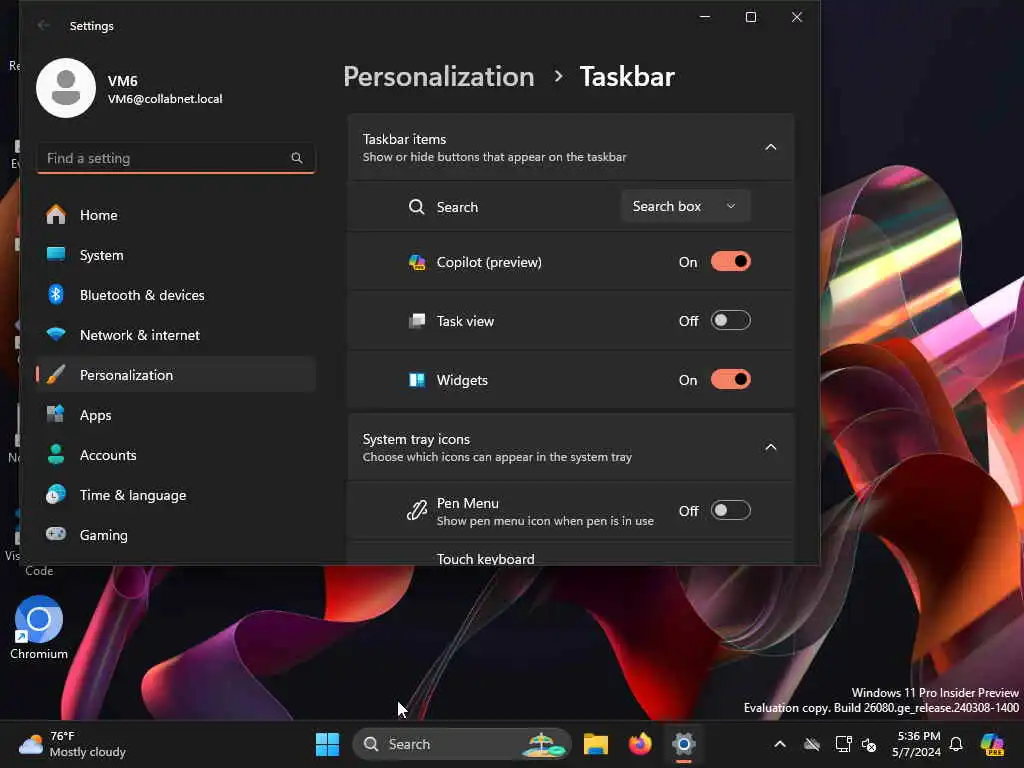Turn off the Widgets toggle
Screen dimensions: 1024x768
(731, 380)
